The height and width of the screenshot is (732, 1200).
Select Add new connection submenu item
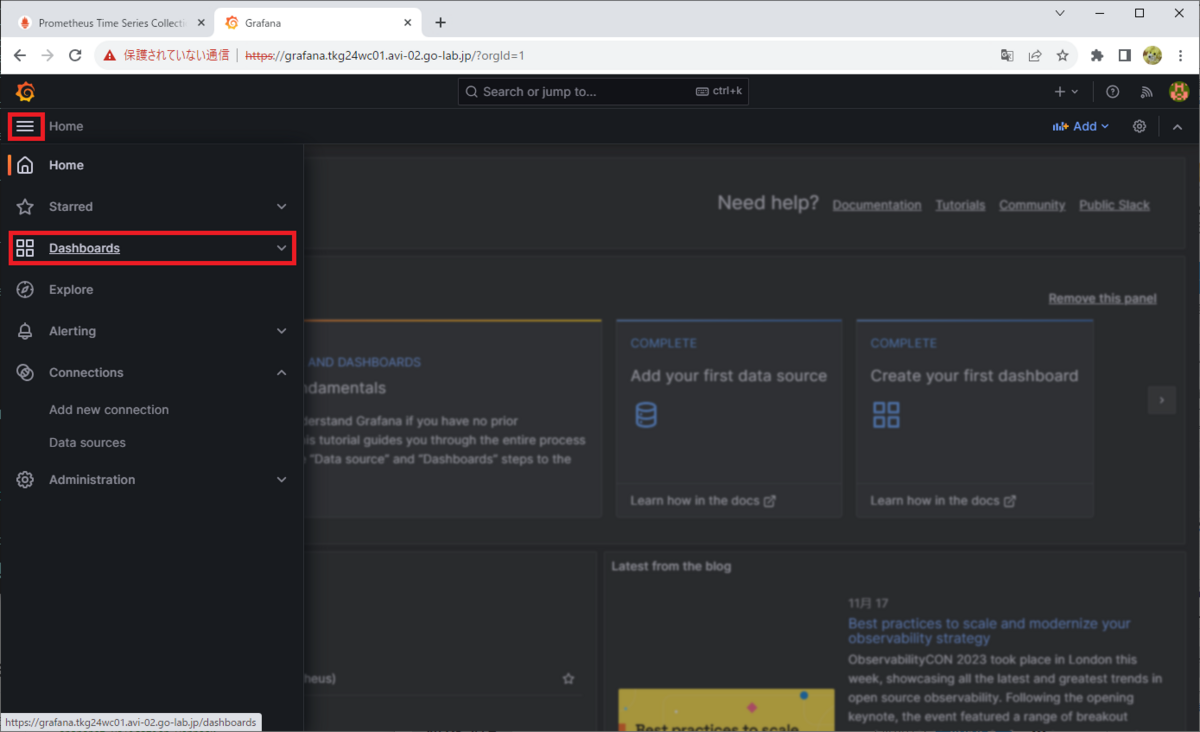point(109,410)
